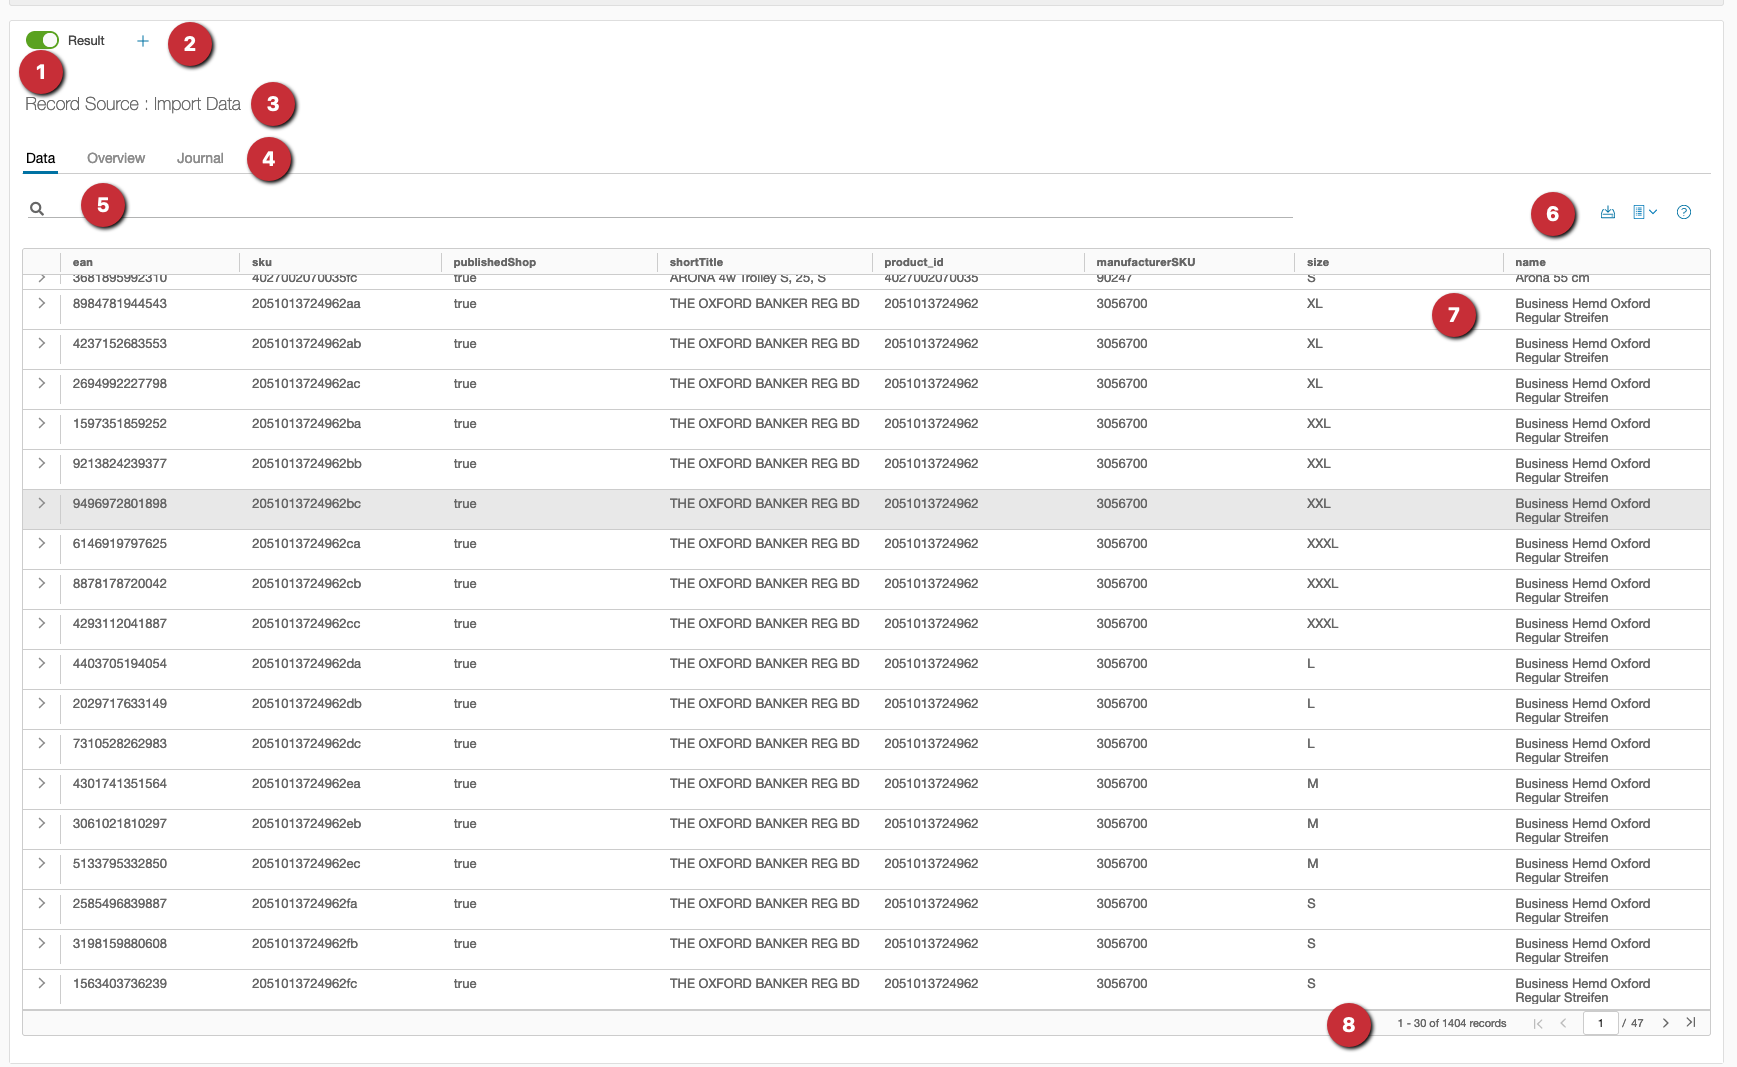Add a new result with plus icon
This screenshot has width=1737, height=1067.
point(143,41)
